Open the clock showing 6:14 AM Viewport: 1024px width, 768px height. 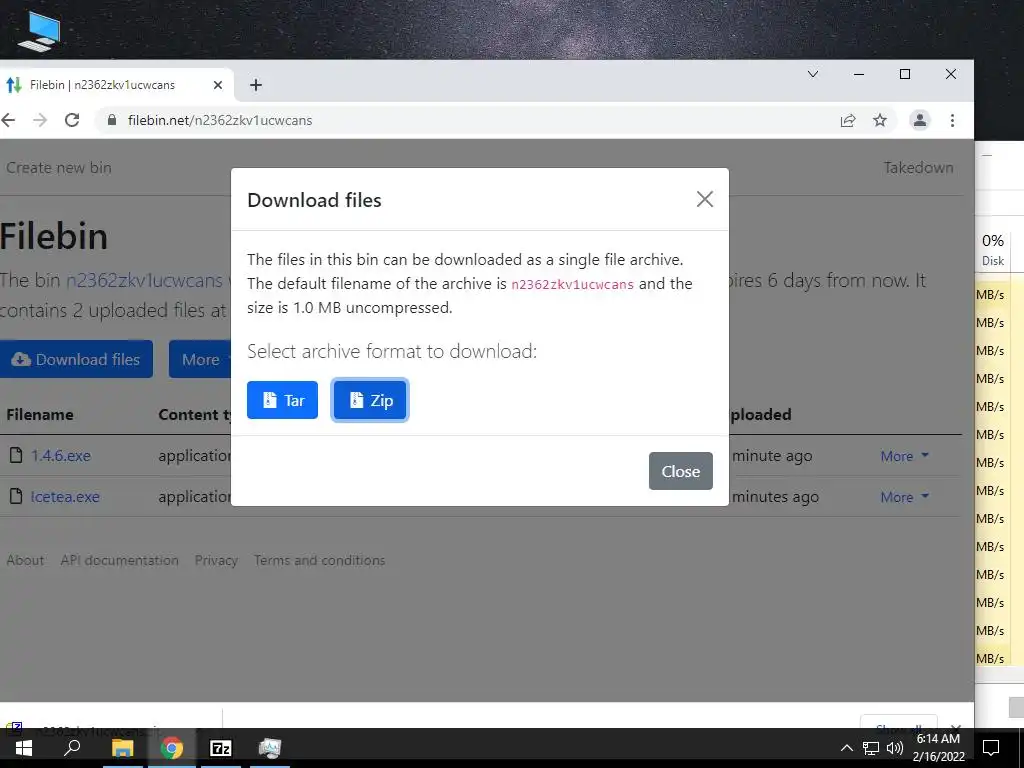(x=938, y=748)
